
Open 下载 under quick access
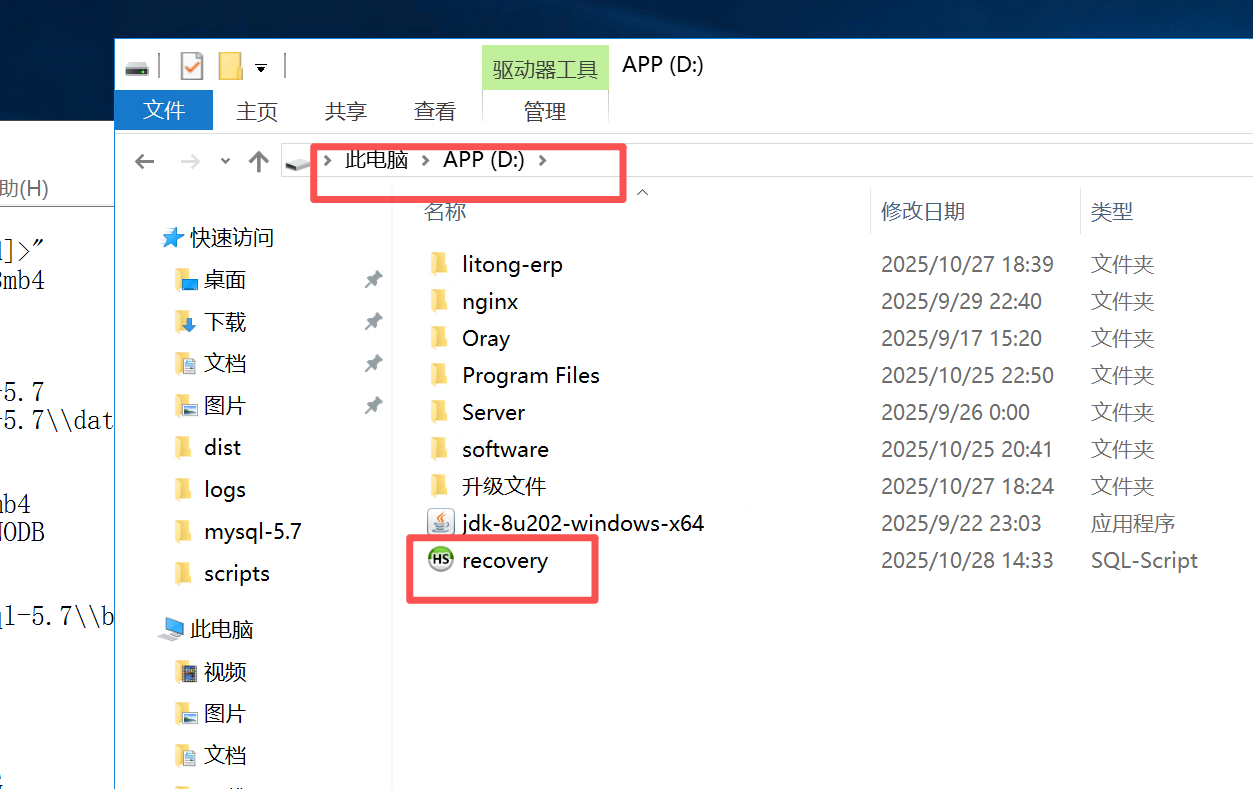pos(225,322)
